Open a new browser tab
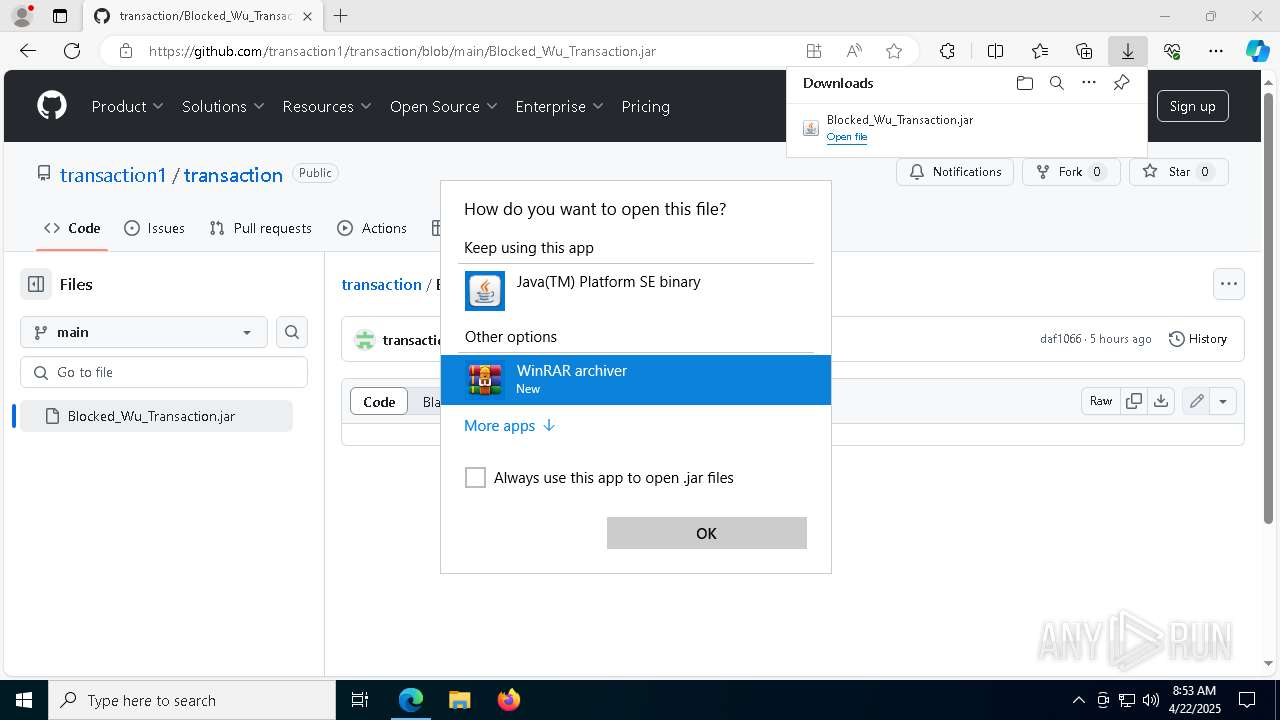Image resolution: width=1280 pixels, height=720 pixels. point(340,16)
